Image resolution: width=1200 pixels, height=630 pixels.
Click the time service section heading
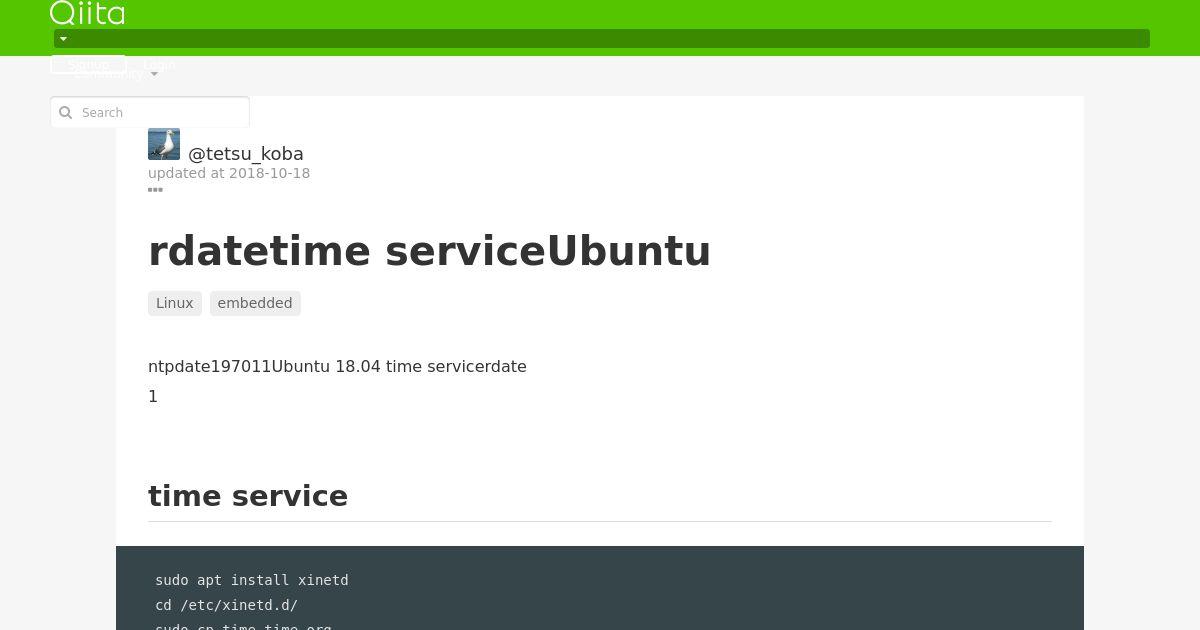coord(248,496)
